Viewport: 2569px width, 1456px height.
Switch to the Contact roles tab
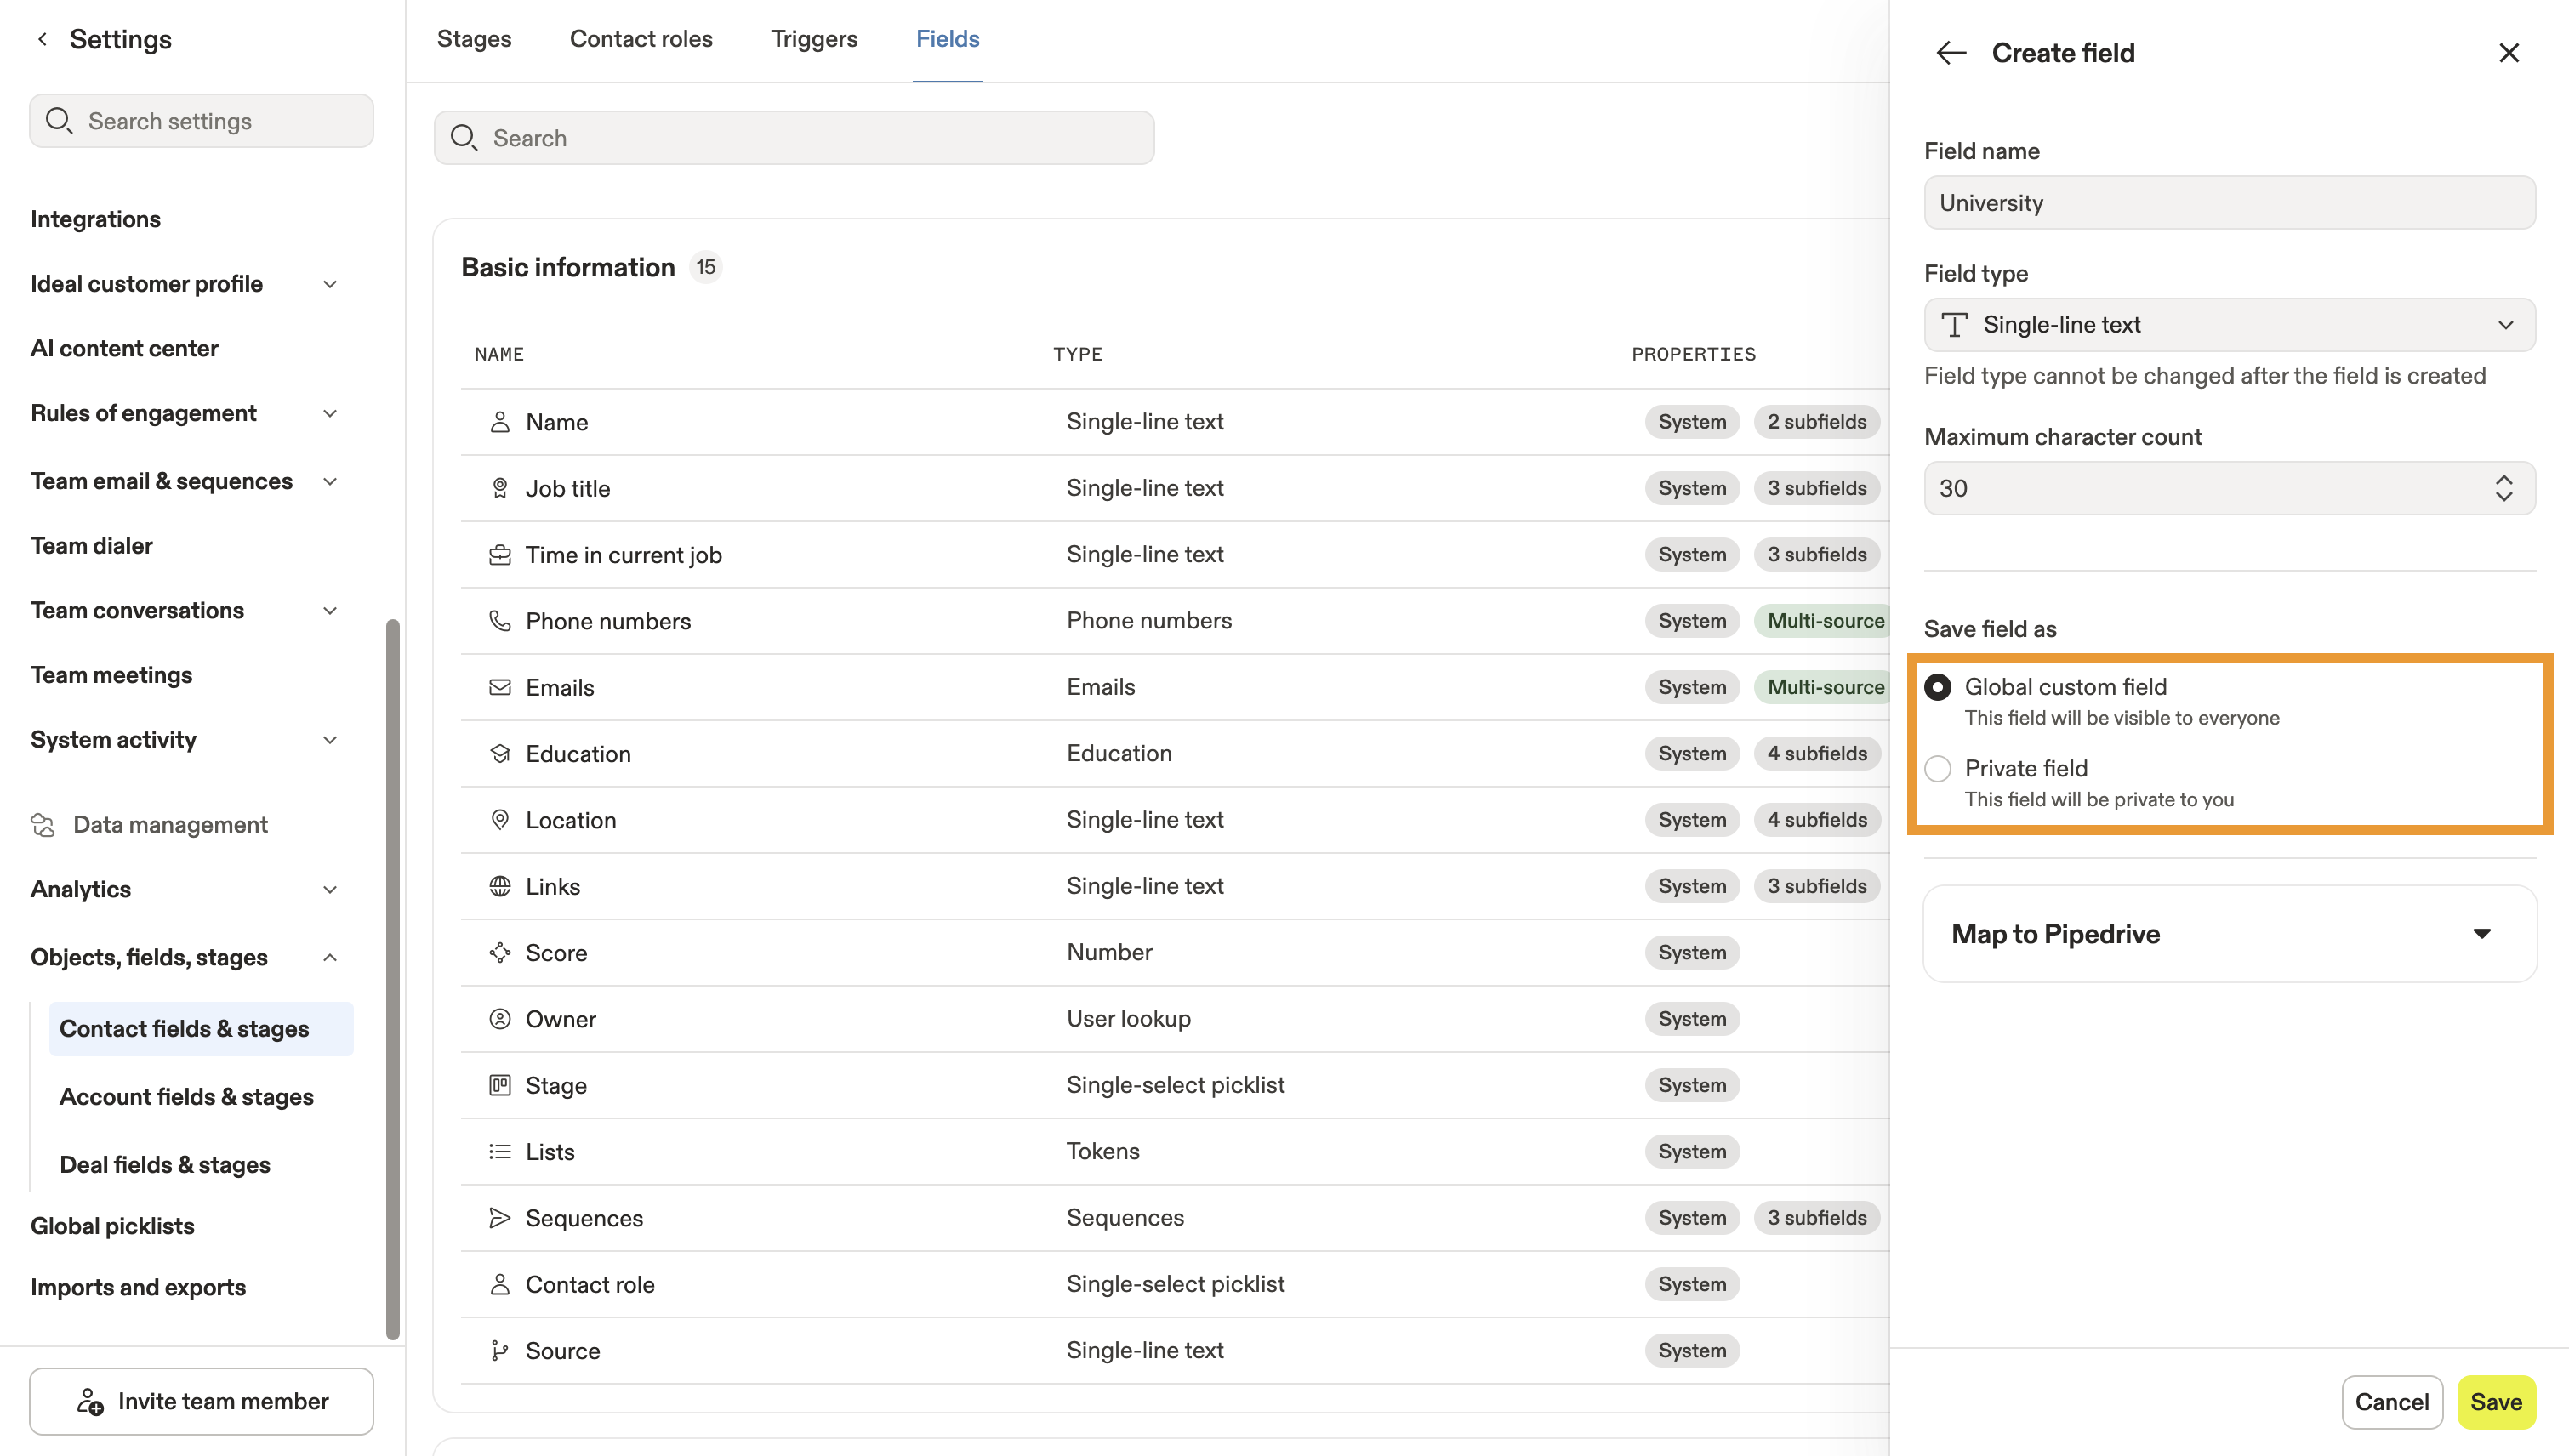point(641,39)
